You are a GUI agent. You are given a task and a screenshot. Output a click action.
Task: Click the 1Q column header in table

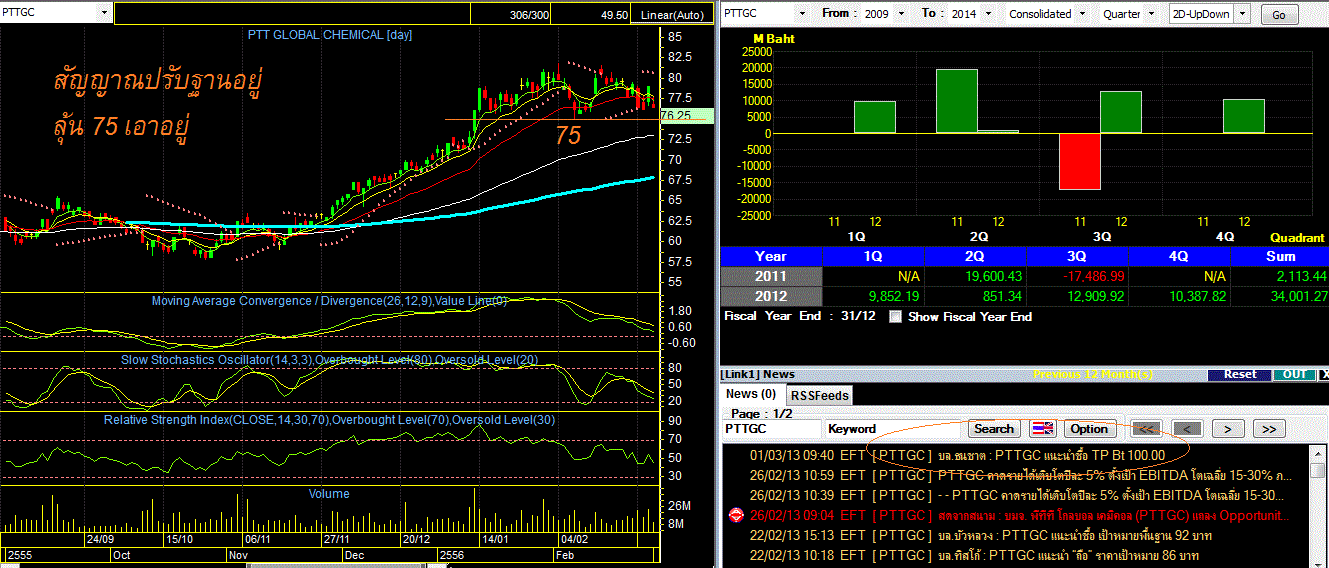click(873, 256)
